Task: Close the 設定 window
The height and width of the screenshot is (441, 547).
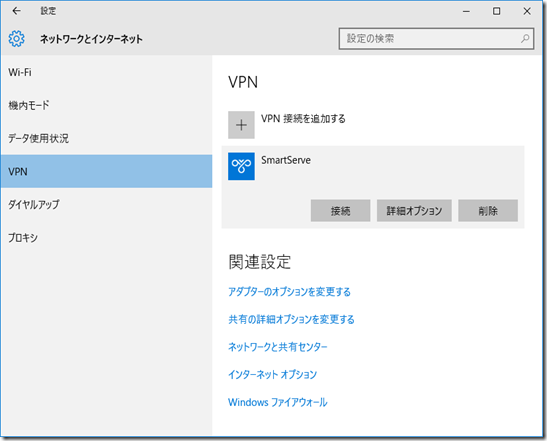Action: click(x=527, y=11)
